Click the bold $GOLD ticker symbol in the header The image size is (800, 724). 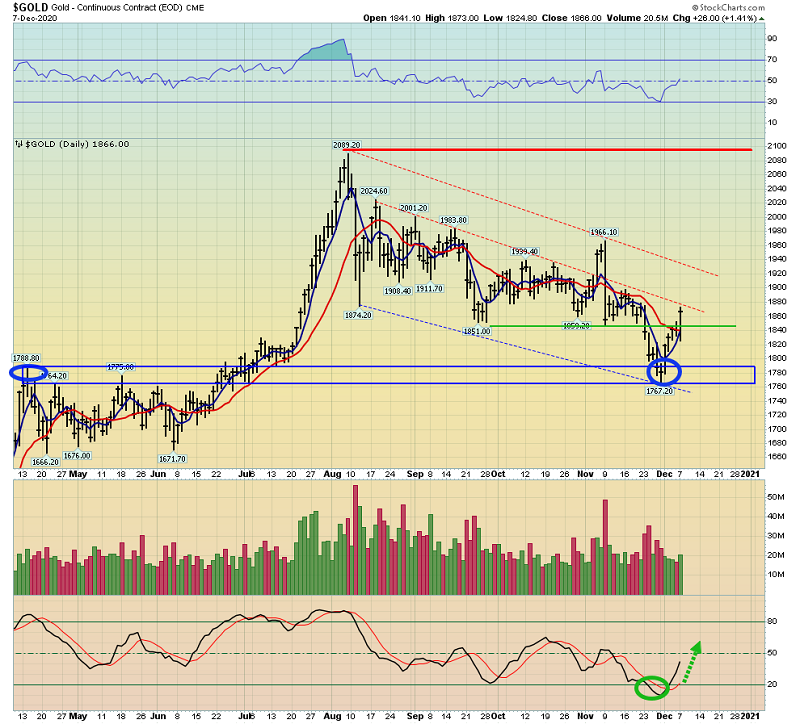coord(31,7)
